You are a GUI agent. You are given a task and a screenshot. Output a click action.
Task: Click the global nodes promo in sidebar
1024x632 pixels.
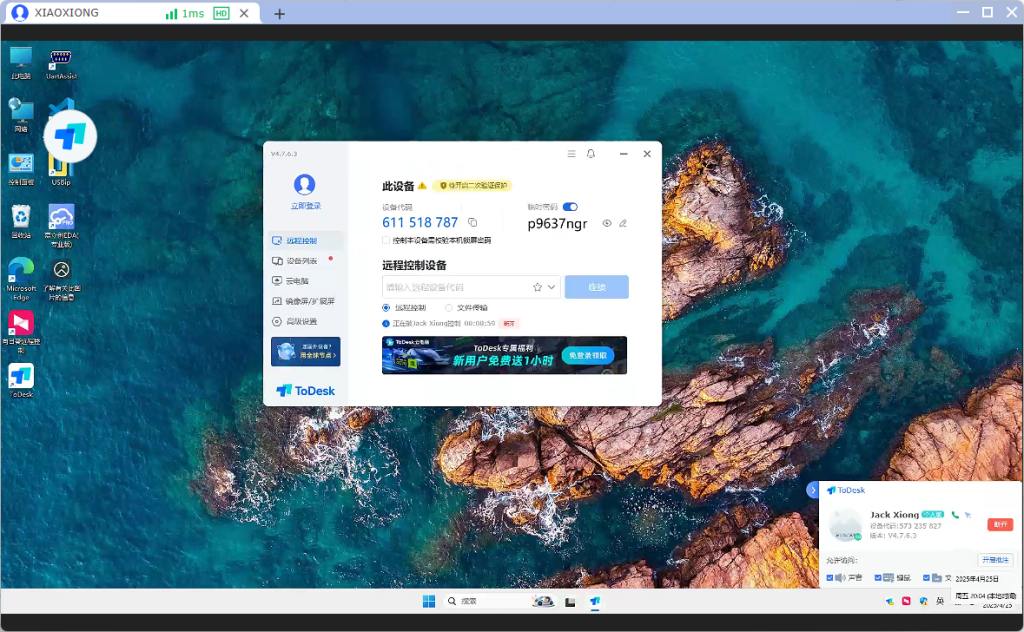click(x=306, y=352)
